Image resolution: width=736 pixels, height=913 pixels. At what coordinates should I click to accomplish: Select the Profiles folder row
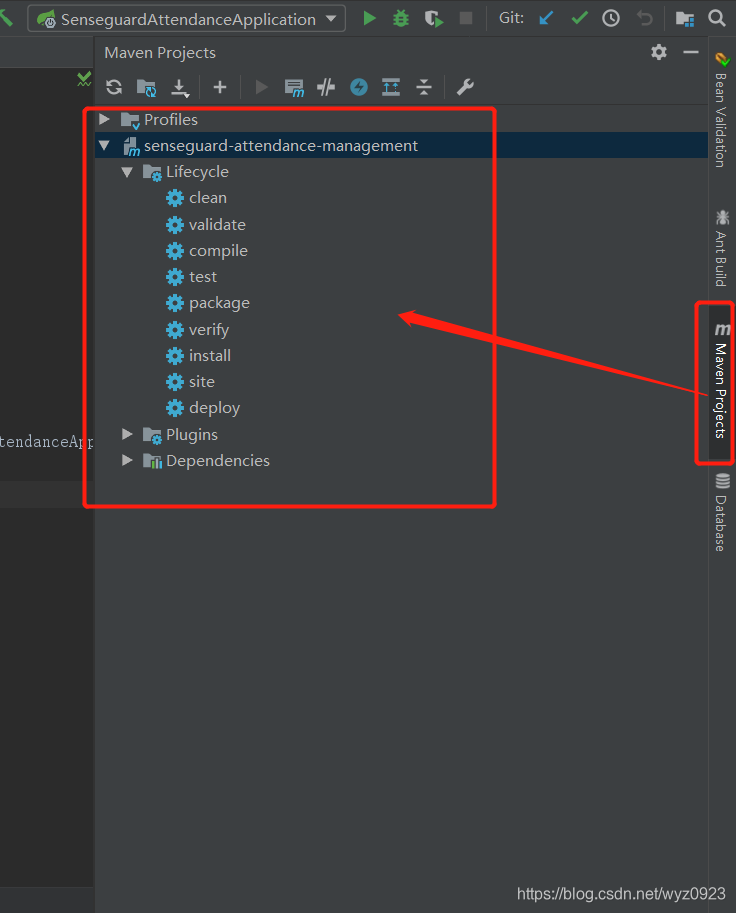pos(401,119)
